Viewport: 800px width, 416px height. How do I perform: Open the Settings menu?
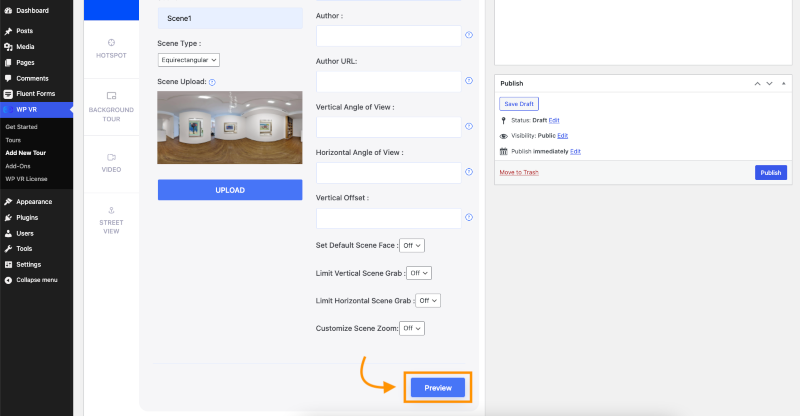29,265
